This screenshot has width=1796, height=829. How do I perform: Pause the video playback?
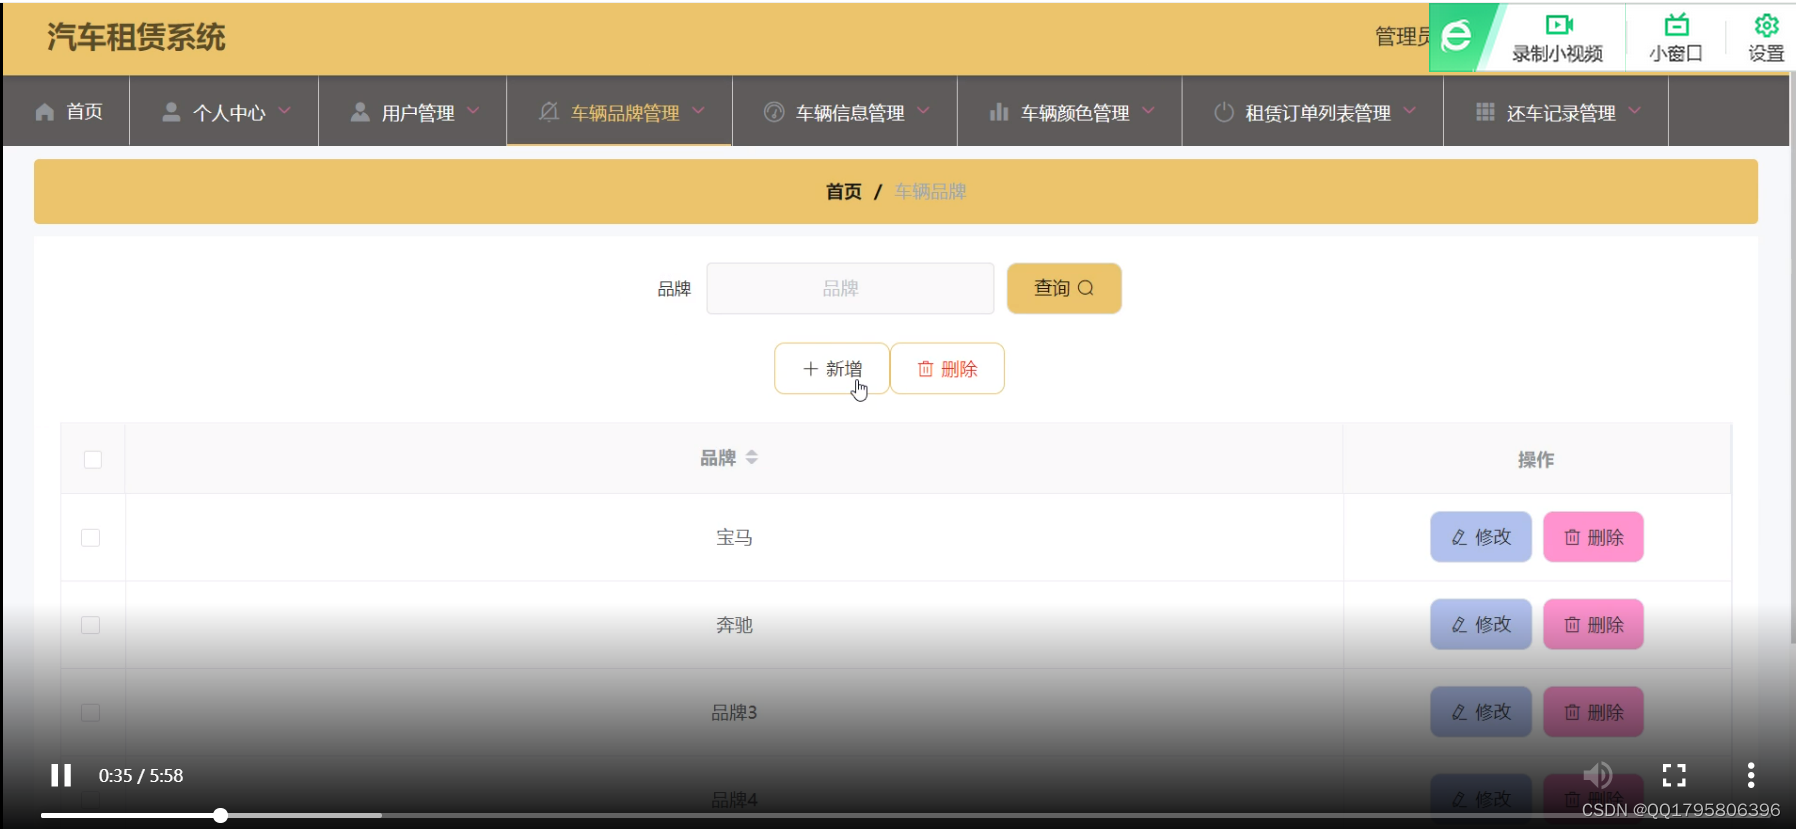pos(61,775)
